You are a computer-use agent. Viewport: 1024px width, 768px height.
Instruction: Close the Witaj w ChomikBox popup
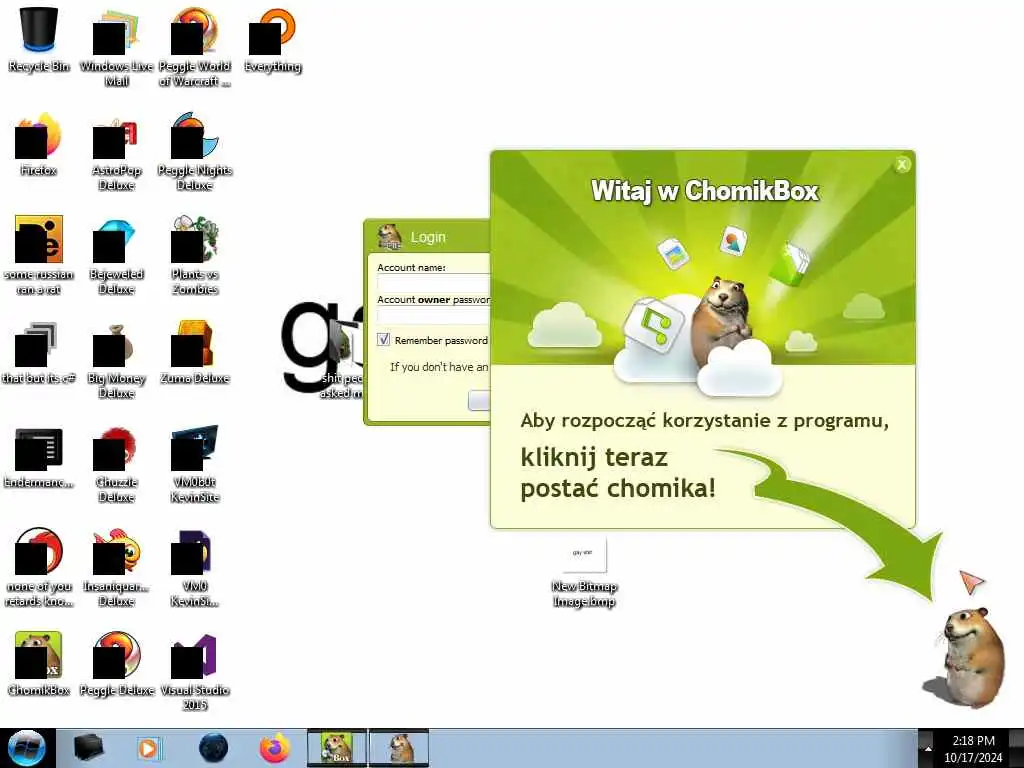(902, 165)
